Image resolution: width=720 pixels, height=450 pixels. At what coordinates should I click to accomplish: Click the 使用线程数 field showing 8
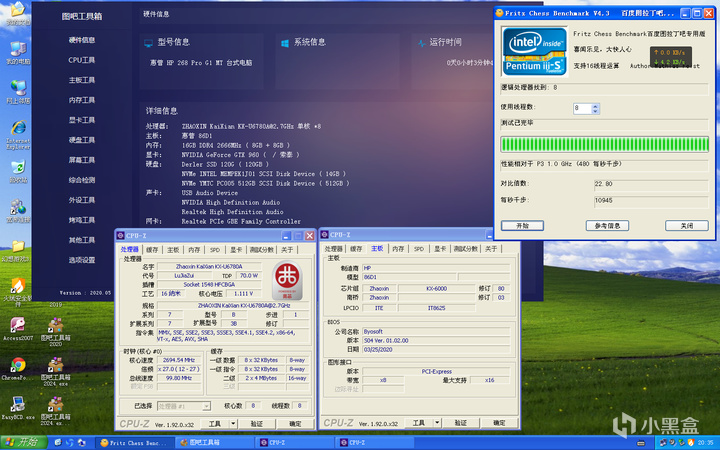click(582, 108)
